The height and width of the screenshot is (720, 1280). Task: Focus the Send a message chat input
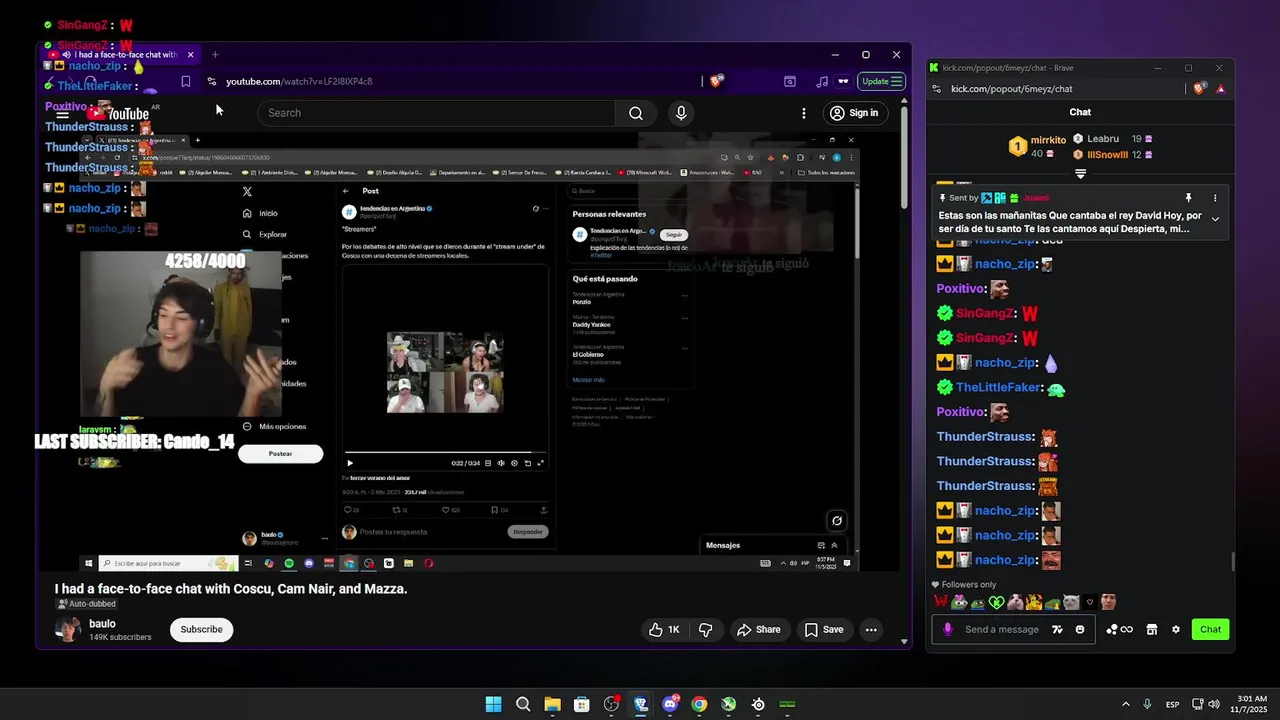(x=1001, y=629)
